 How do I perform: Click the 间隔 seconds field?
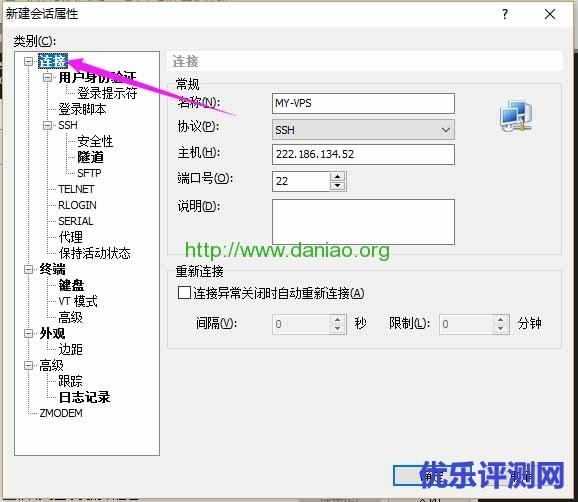coord(301,324)
